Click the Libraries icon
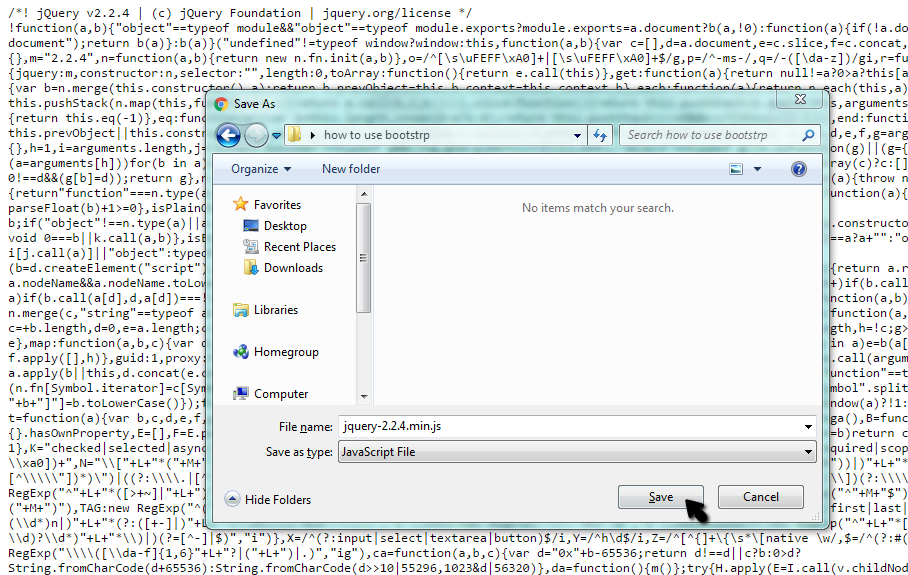Viewport: 908px width, 575px height. pos(240,310)
